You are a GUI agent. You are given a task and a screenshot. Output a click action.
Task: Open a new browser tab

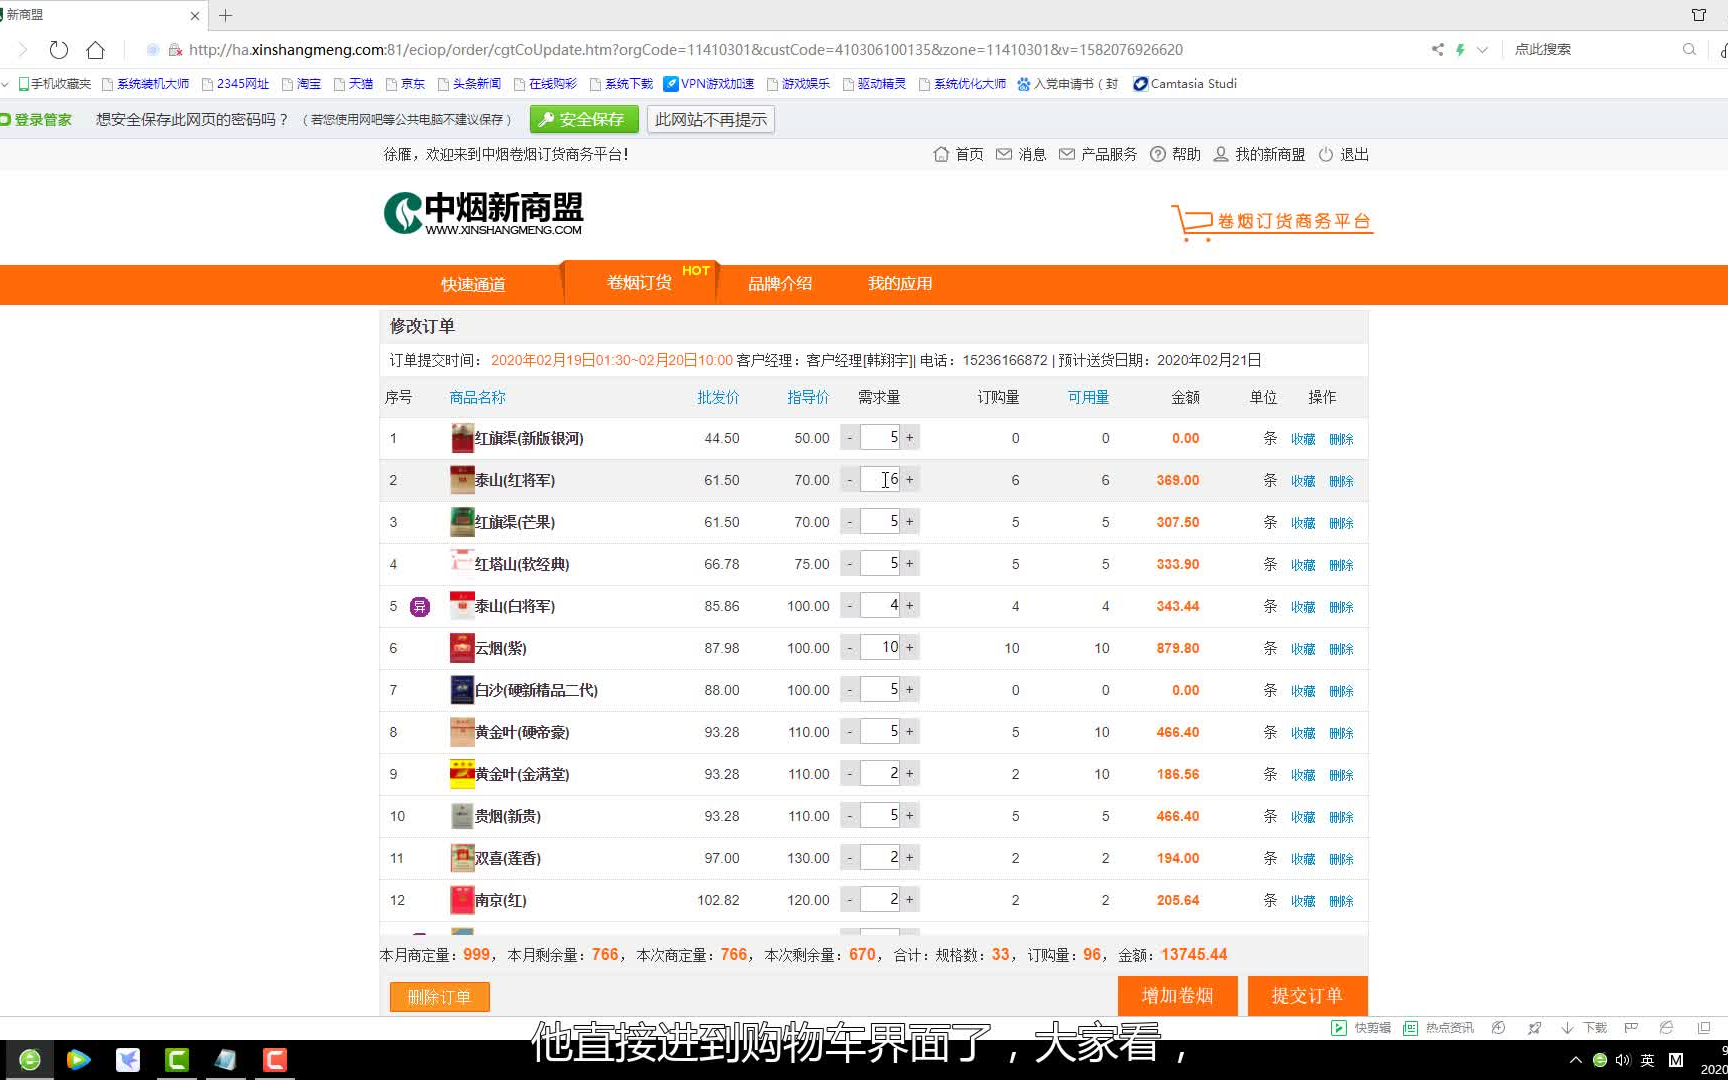point(226,15)
